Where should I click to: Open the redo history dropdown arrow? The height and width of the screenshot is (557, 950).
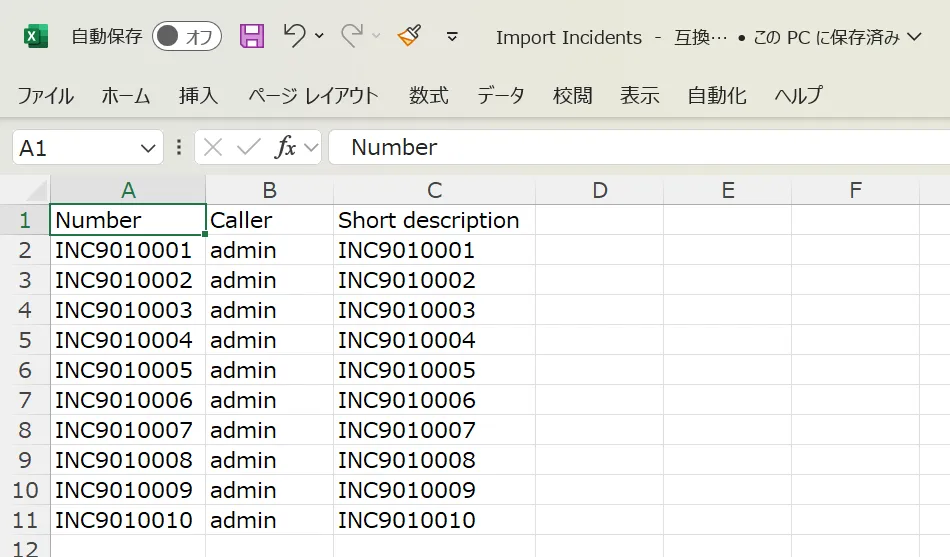pyautogui.click(x=376, y=36)
